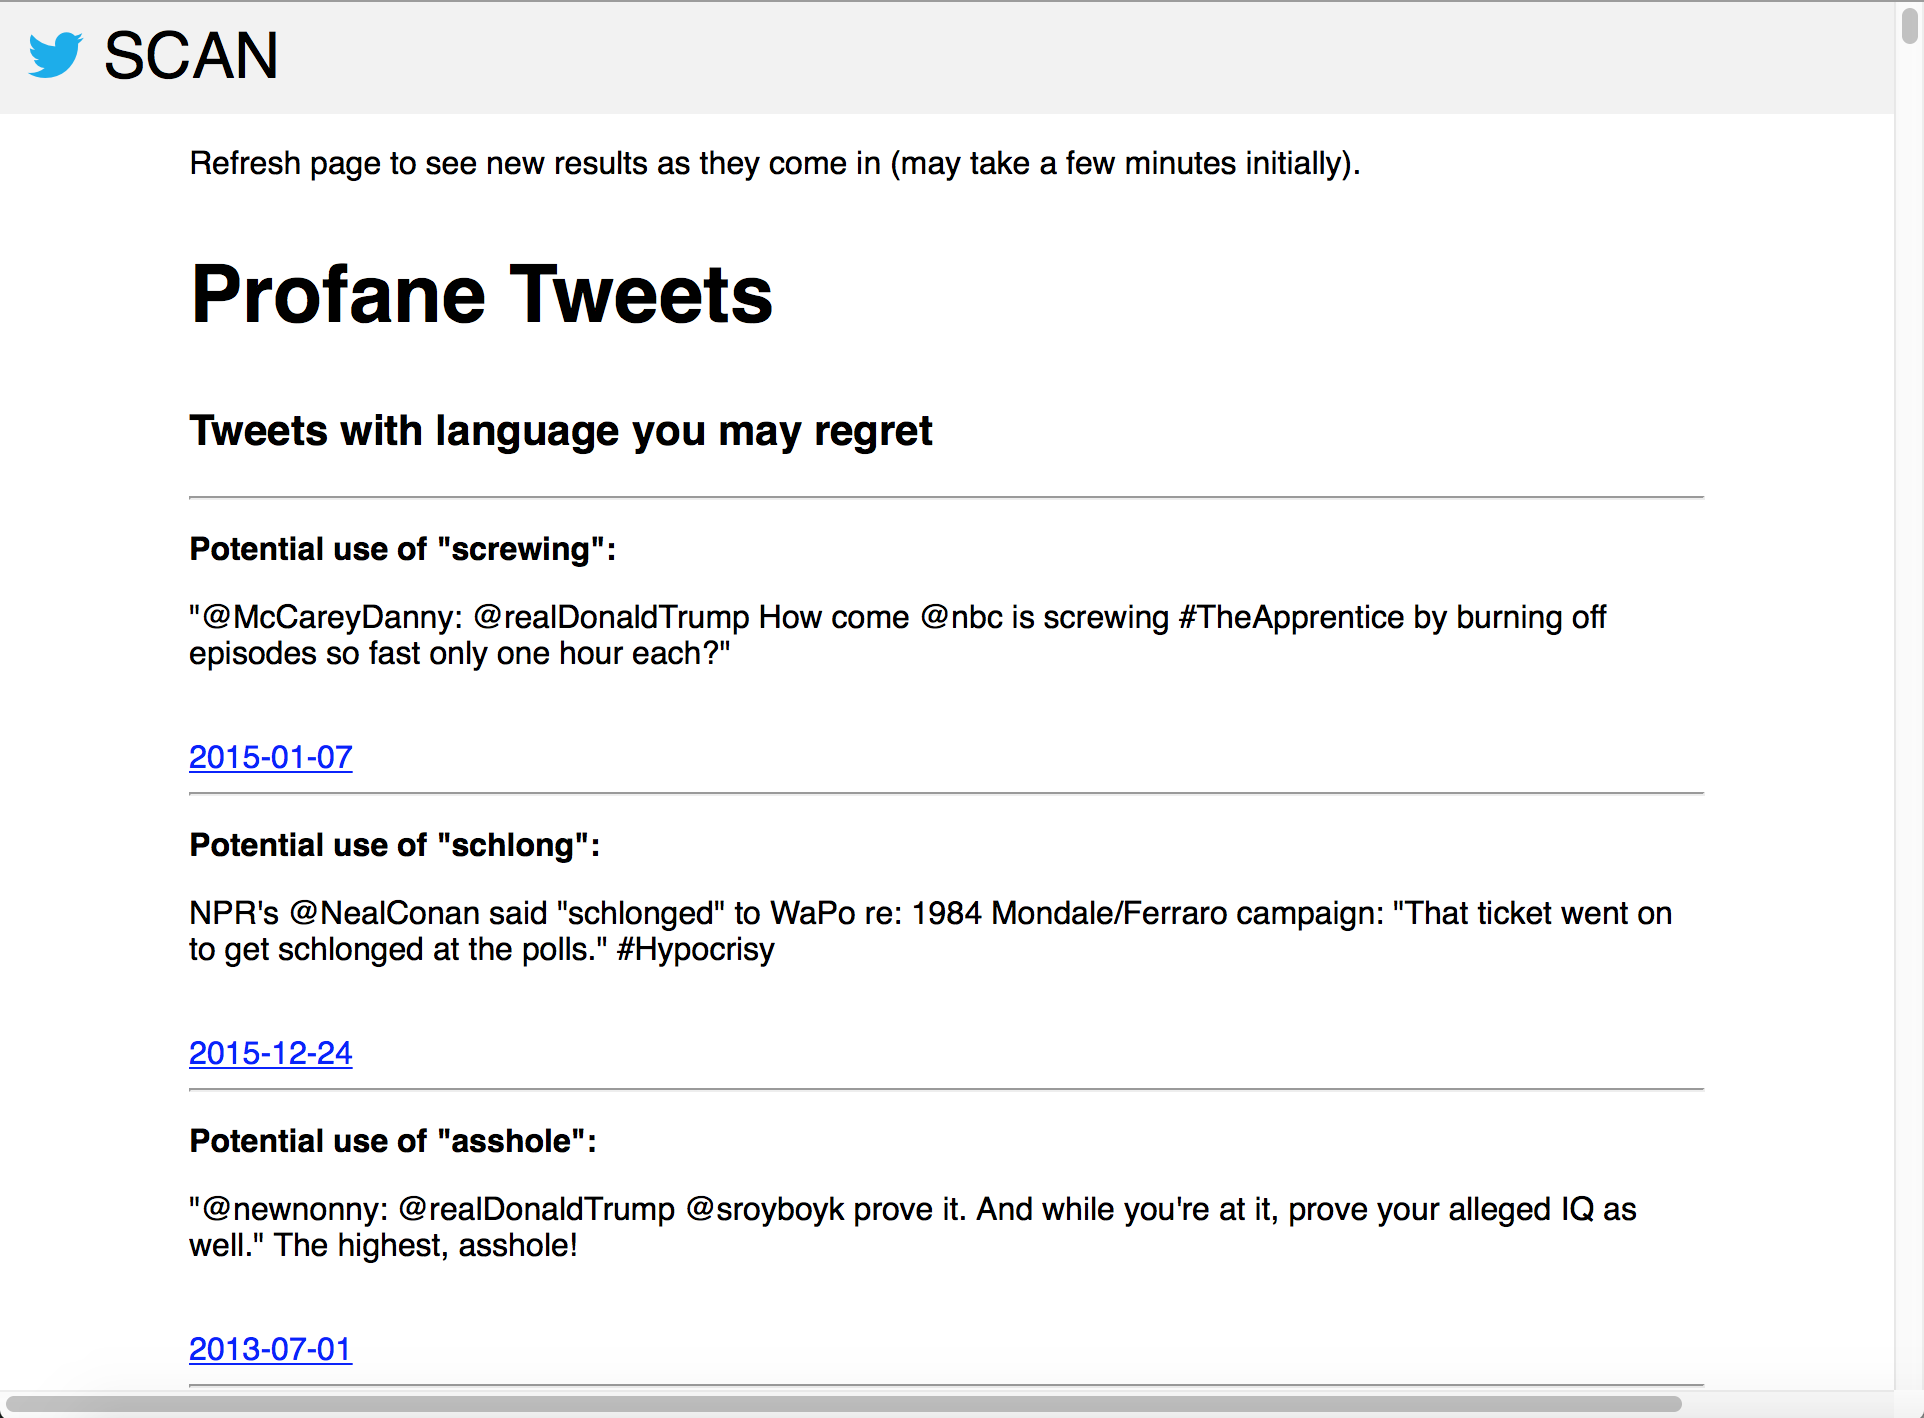
Task: Click the Twitter bird logo icon
Action: 55,55
